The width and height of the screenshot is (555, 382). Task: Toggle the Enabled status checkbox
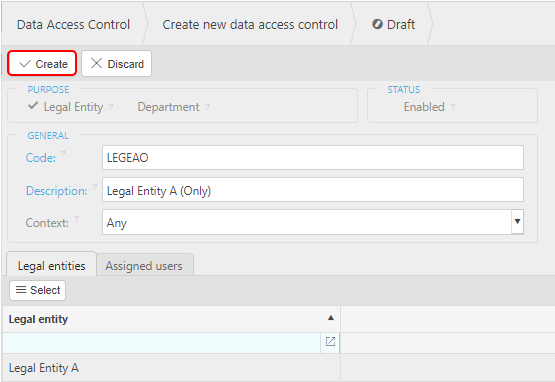click(x=424, y=107)
